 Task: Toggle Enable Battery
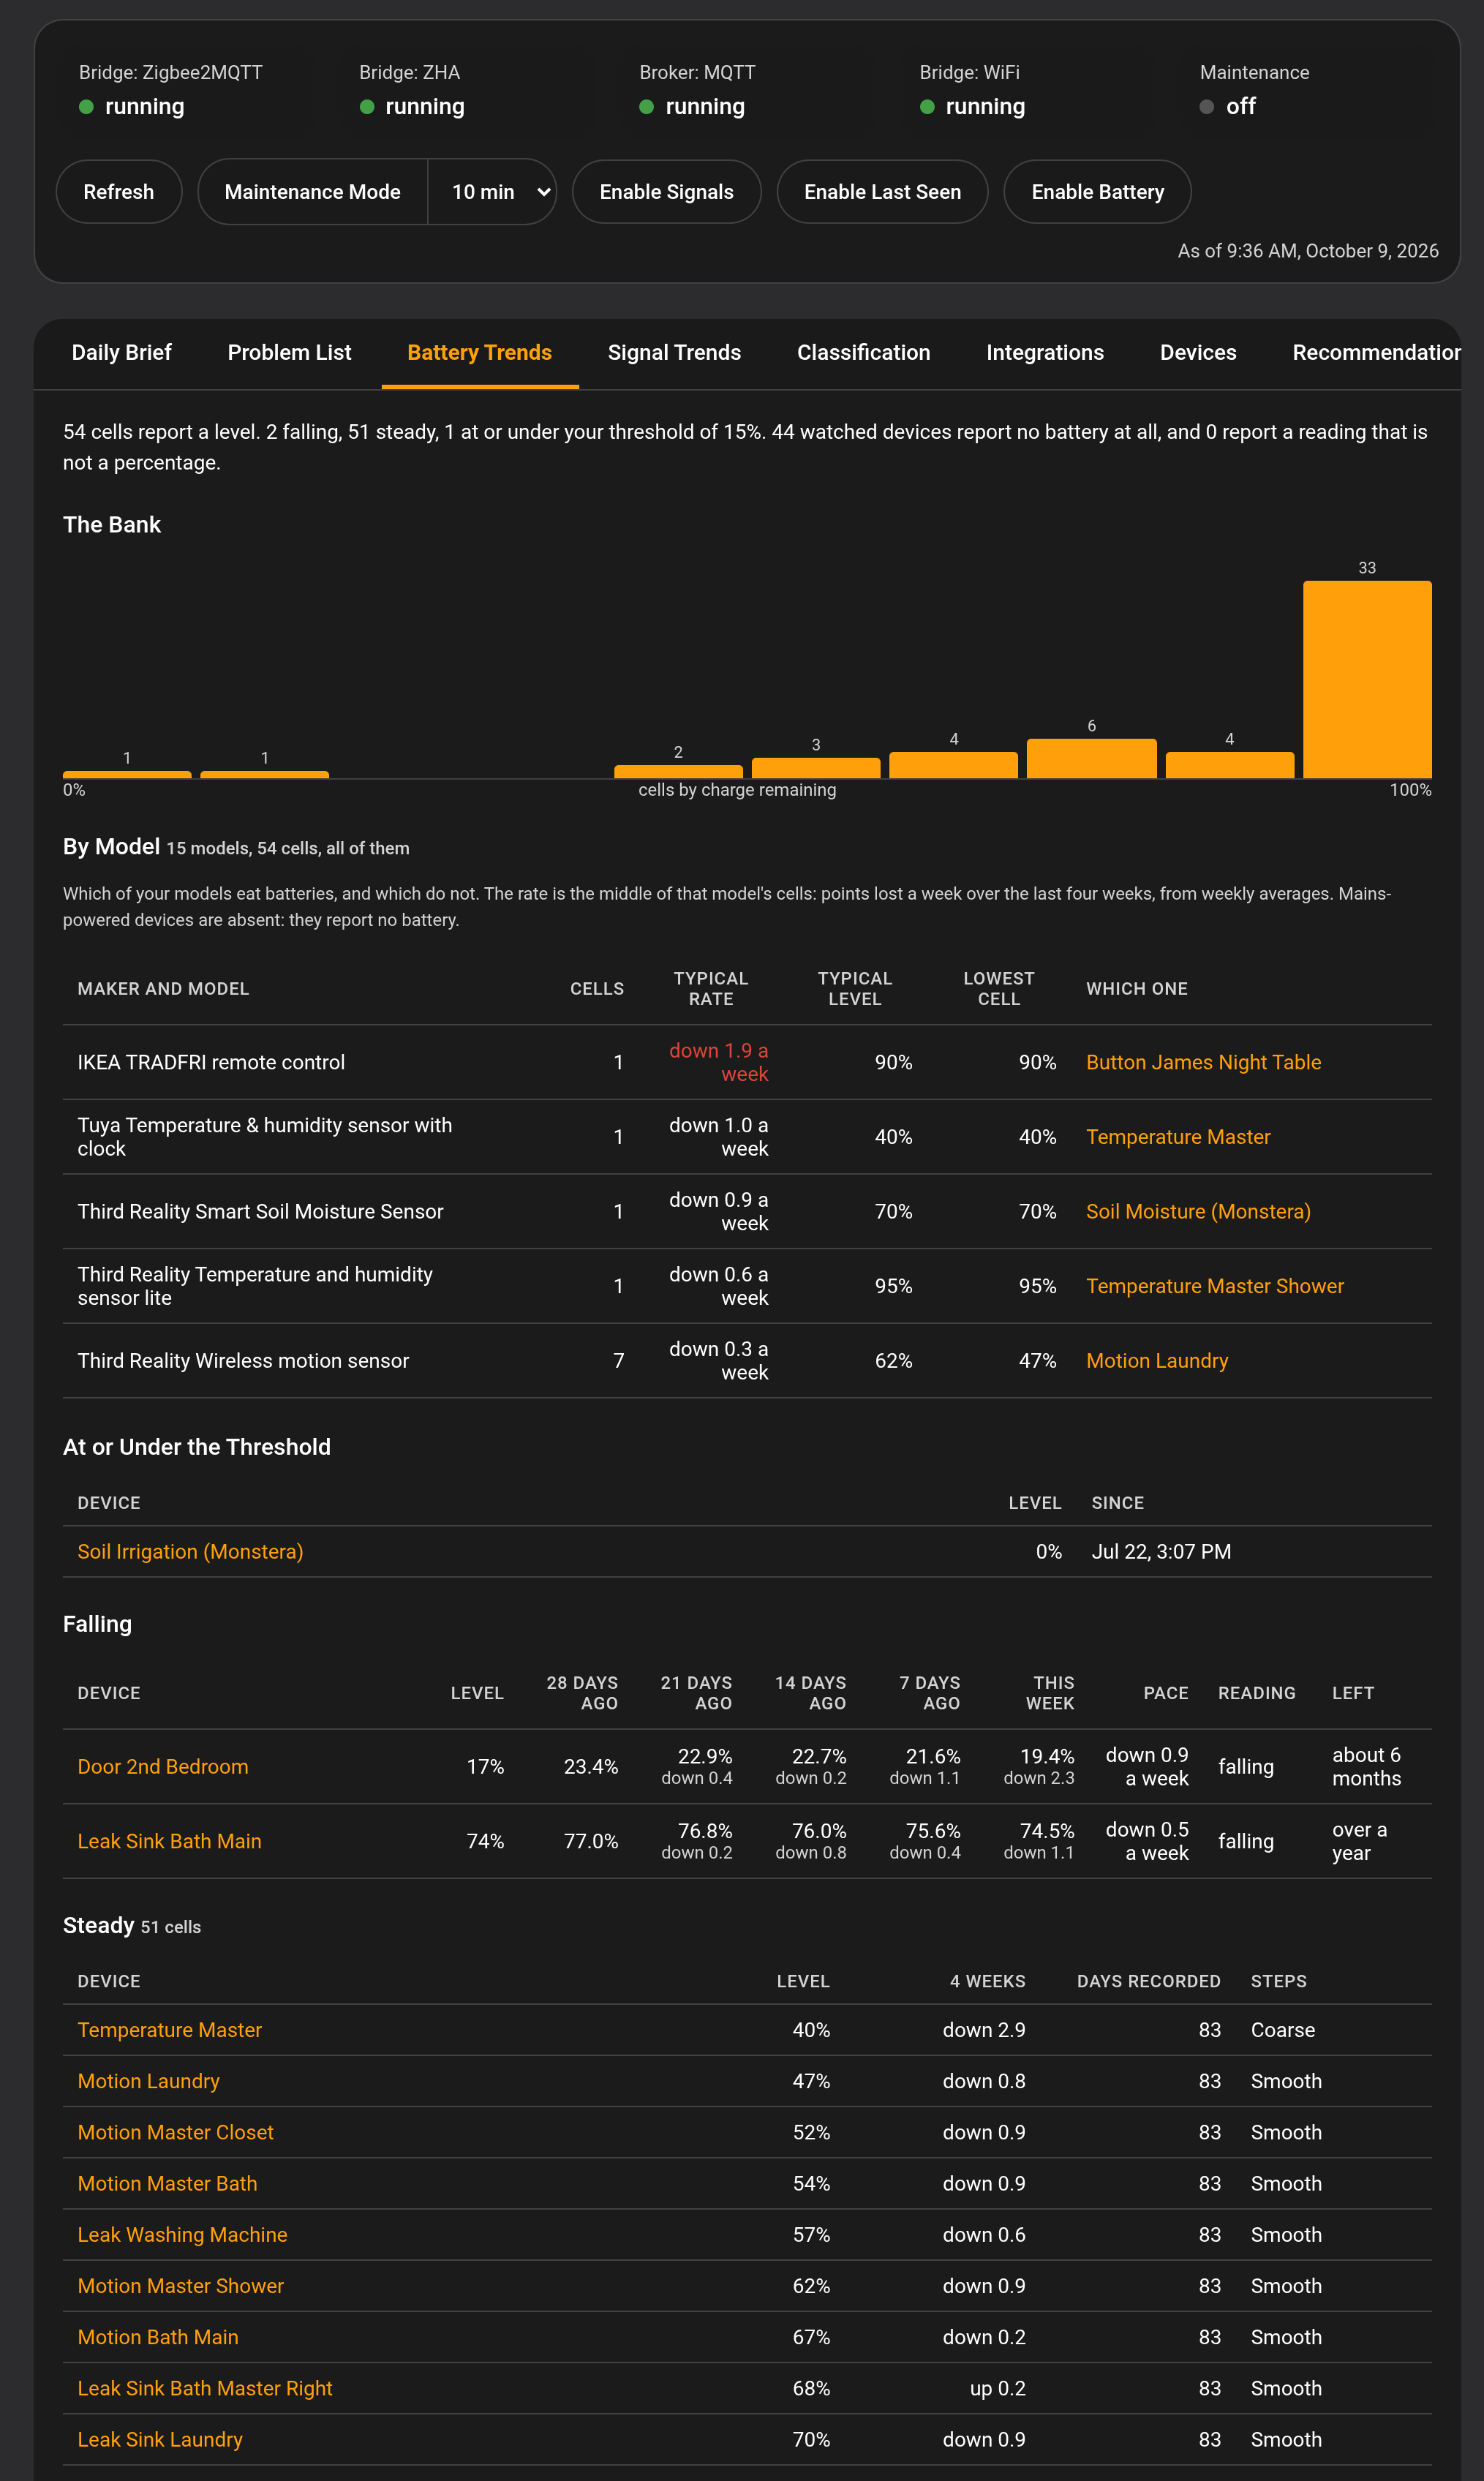coord(1097,192)
